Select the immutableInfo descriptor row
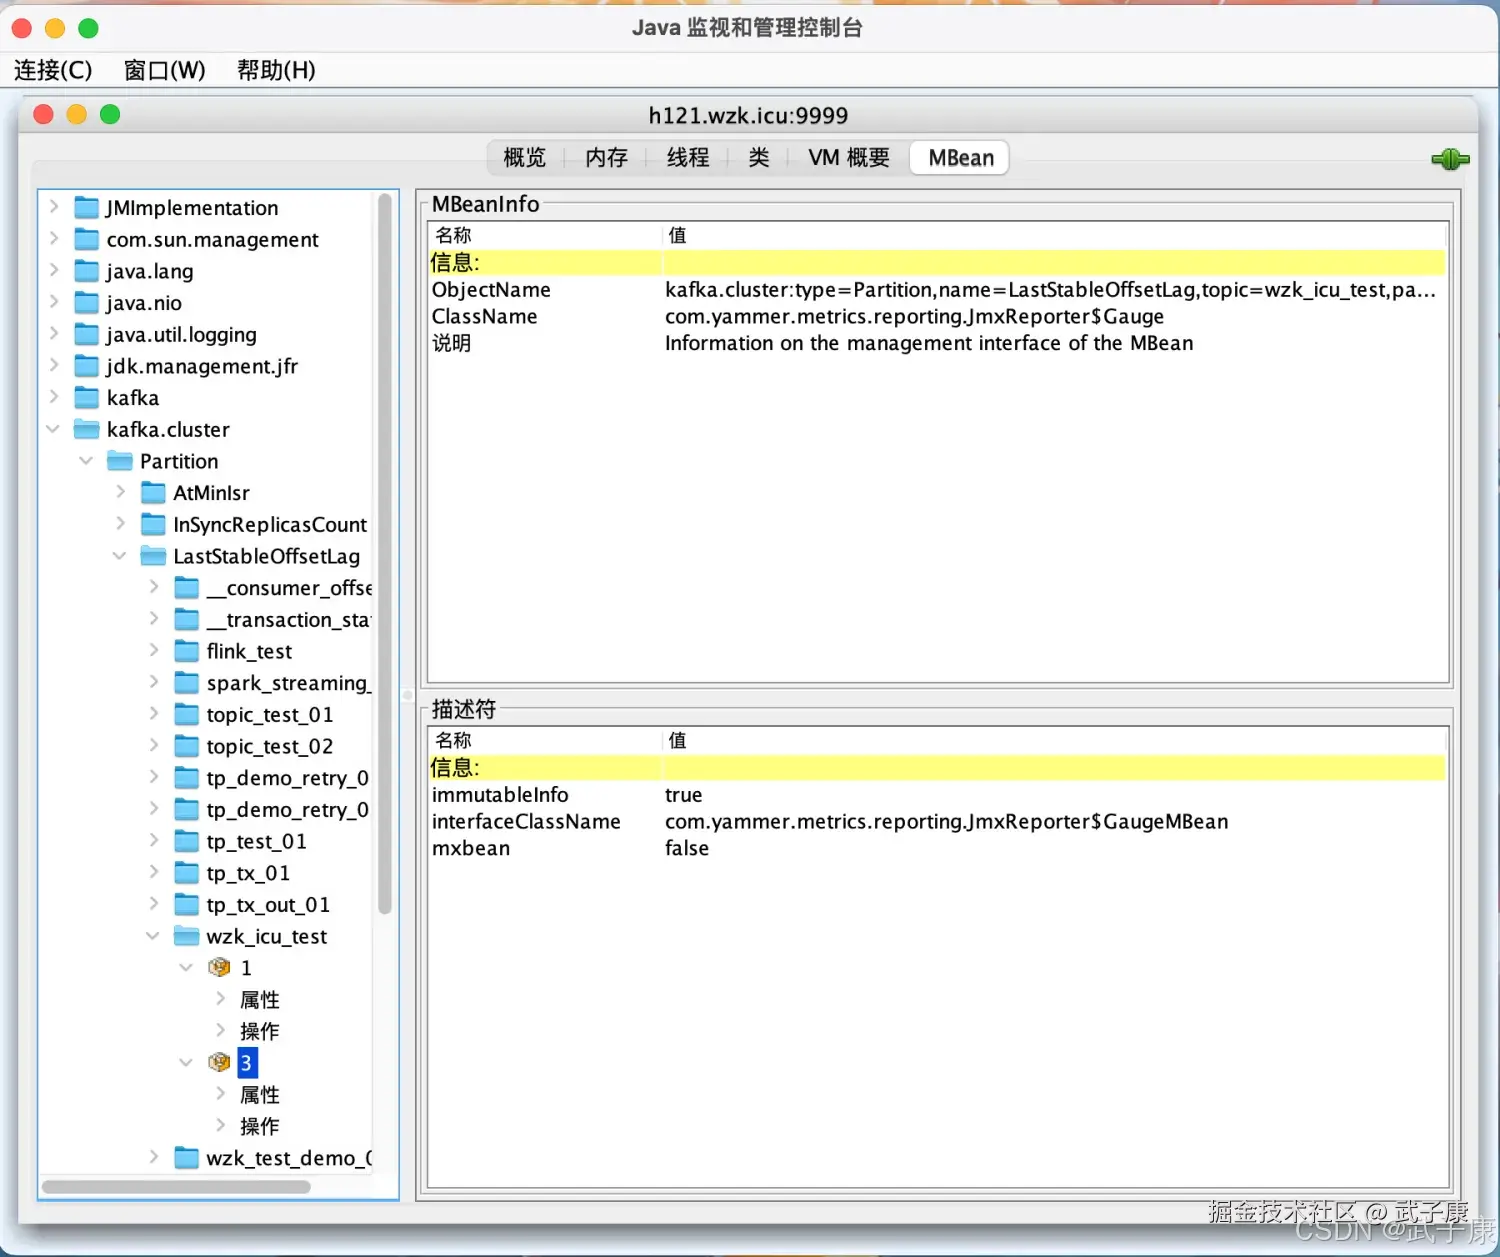Viewport: 1500px width, 1257px height. point(937,795)
